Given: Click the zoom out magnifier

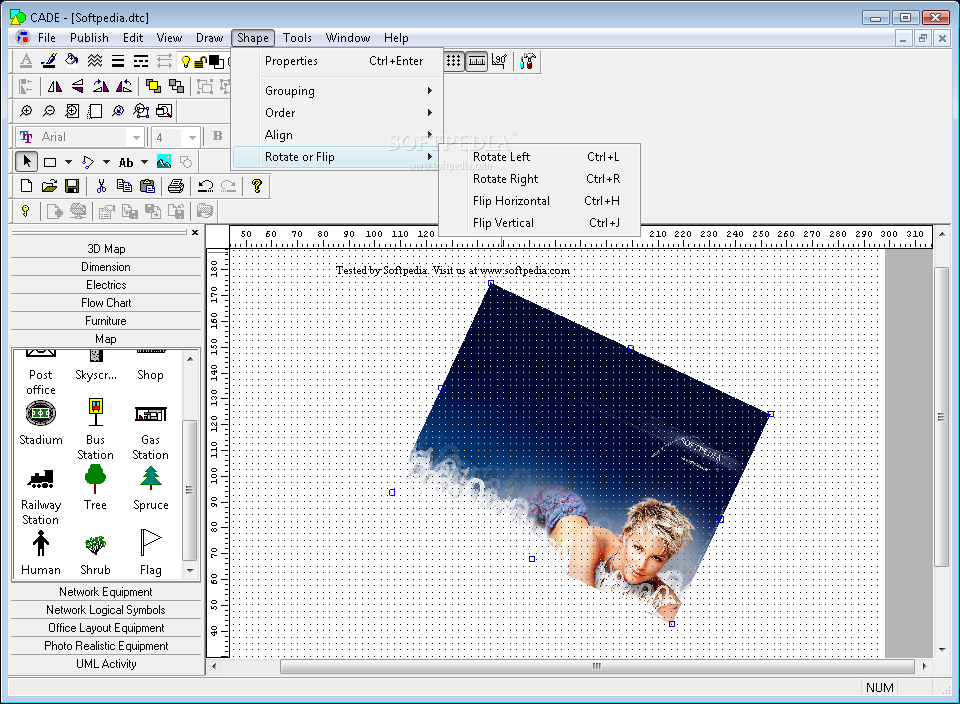Looking at the screenshot, I should click(x=49, y=111).
